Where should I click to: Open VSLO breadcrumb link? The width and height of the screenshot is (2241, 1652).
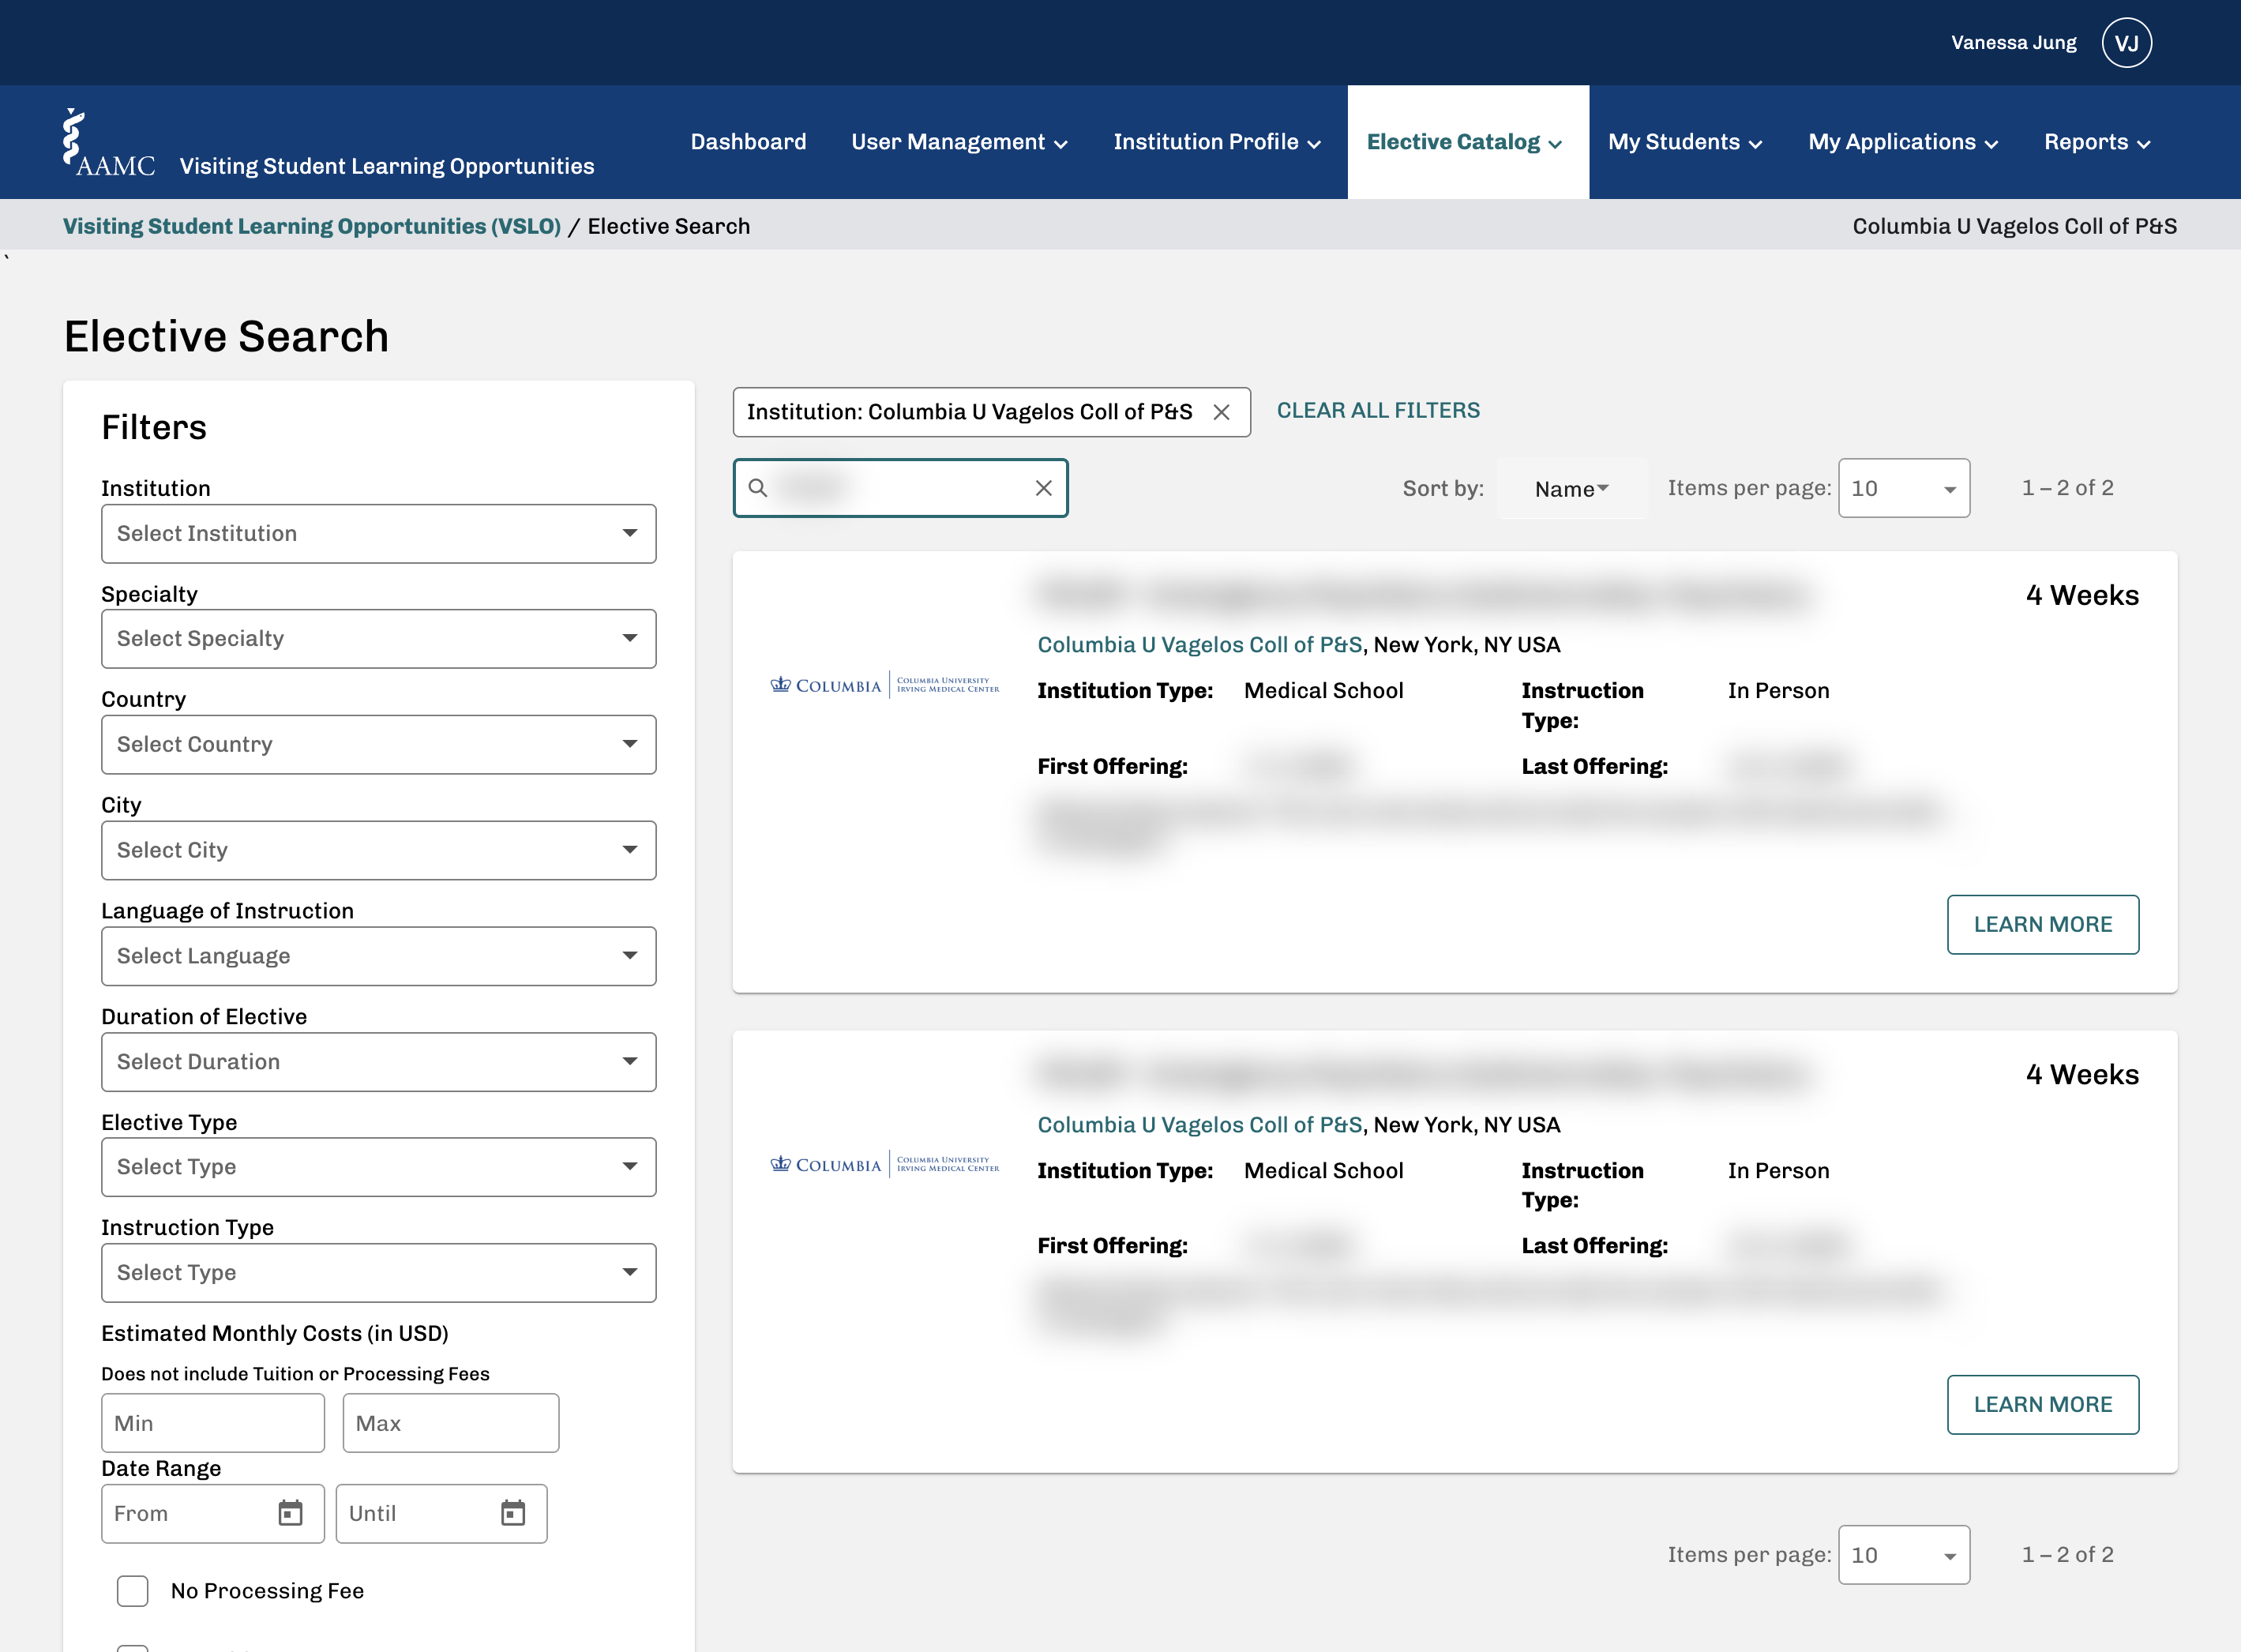click(312, 226)
